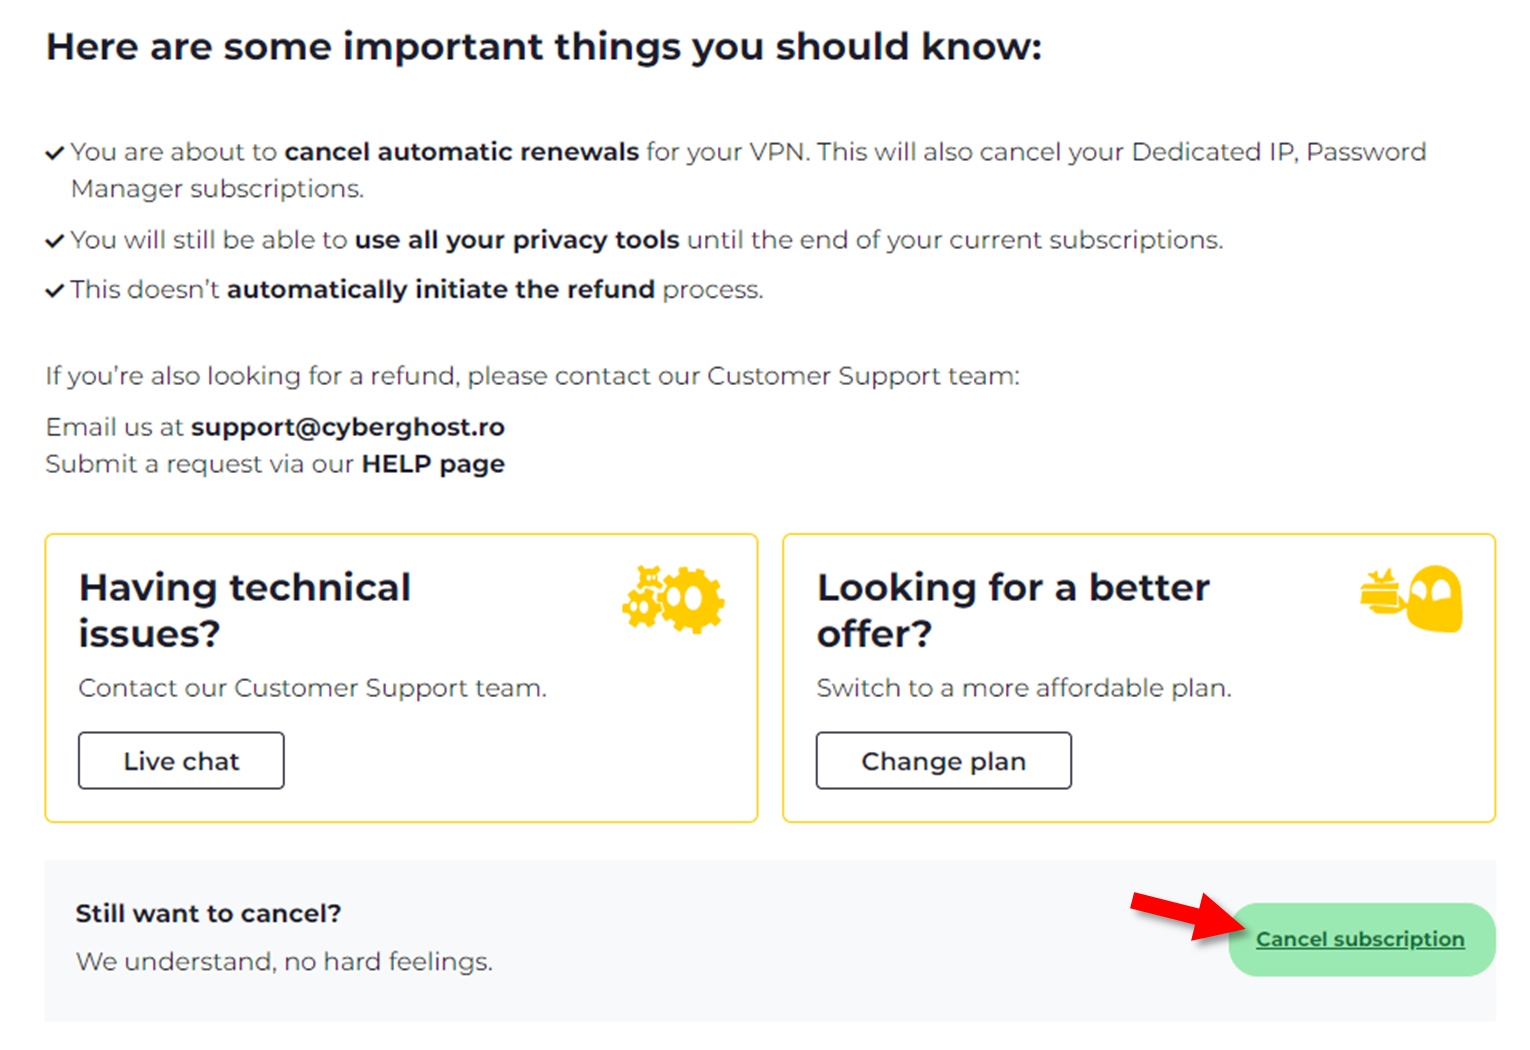Open the HELP page link
This screenshot has height=1050, width=1530.
(433, 464)
